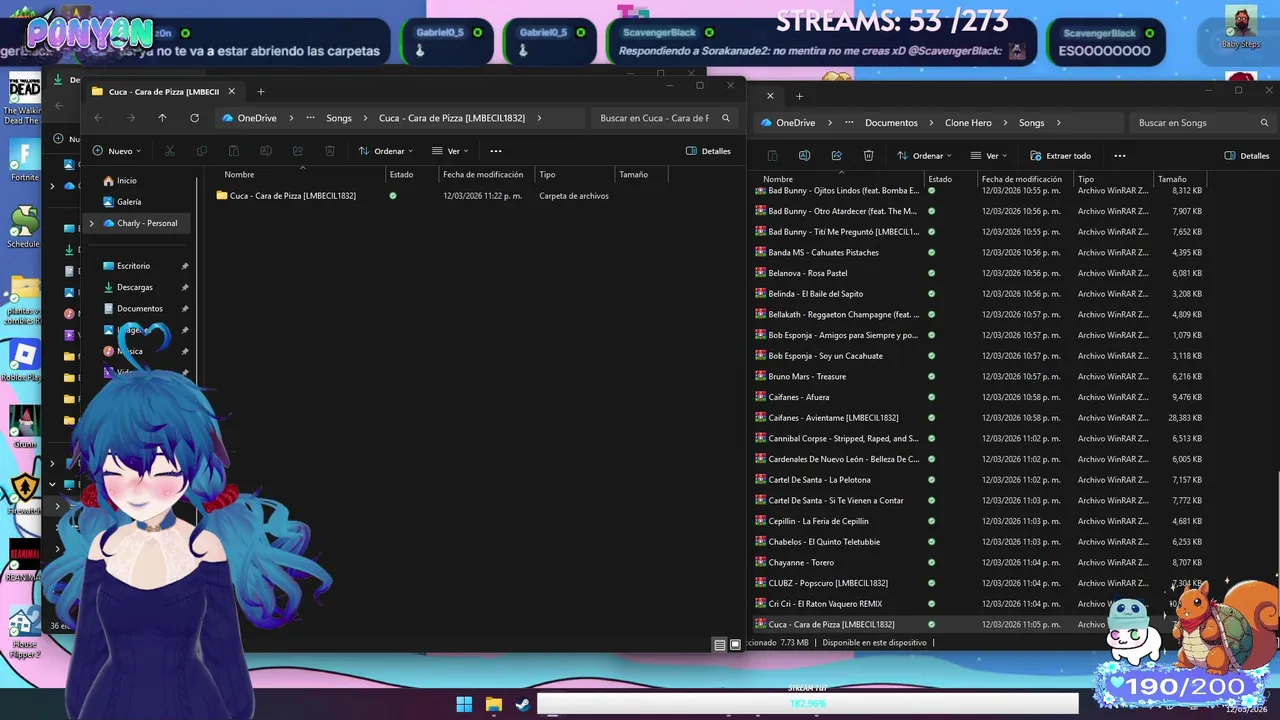This screenshot has height=720, width=1280.
Task: Toggle the Detalles pane in the Cuca window
Action: (708, 151)
